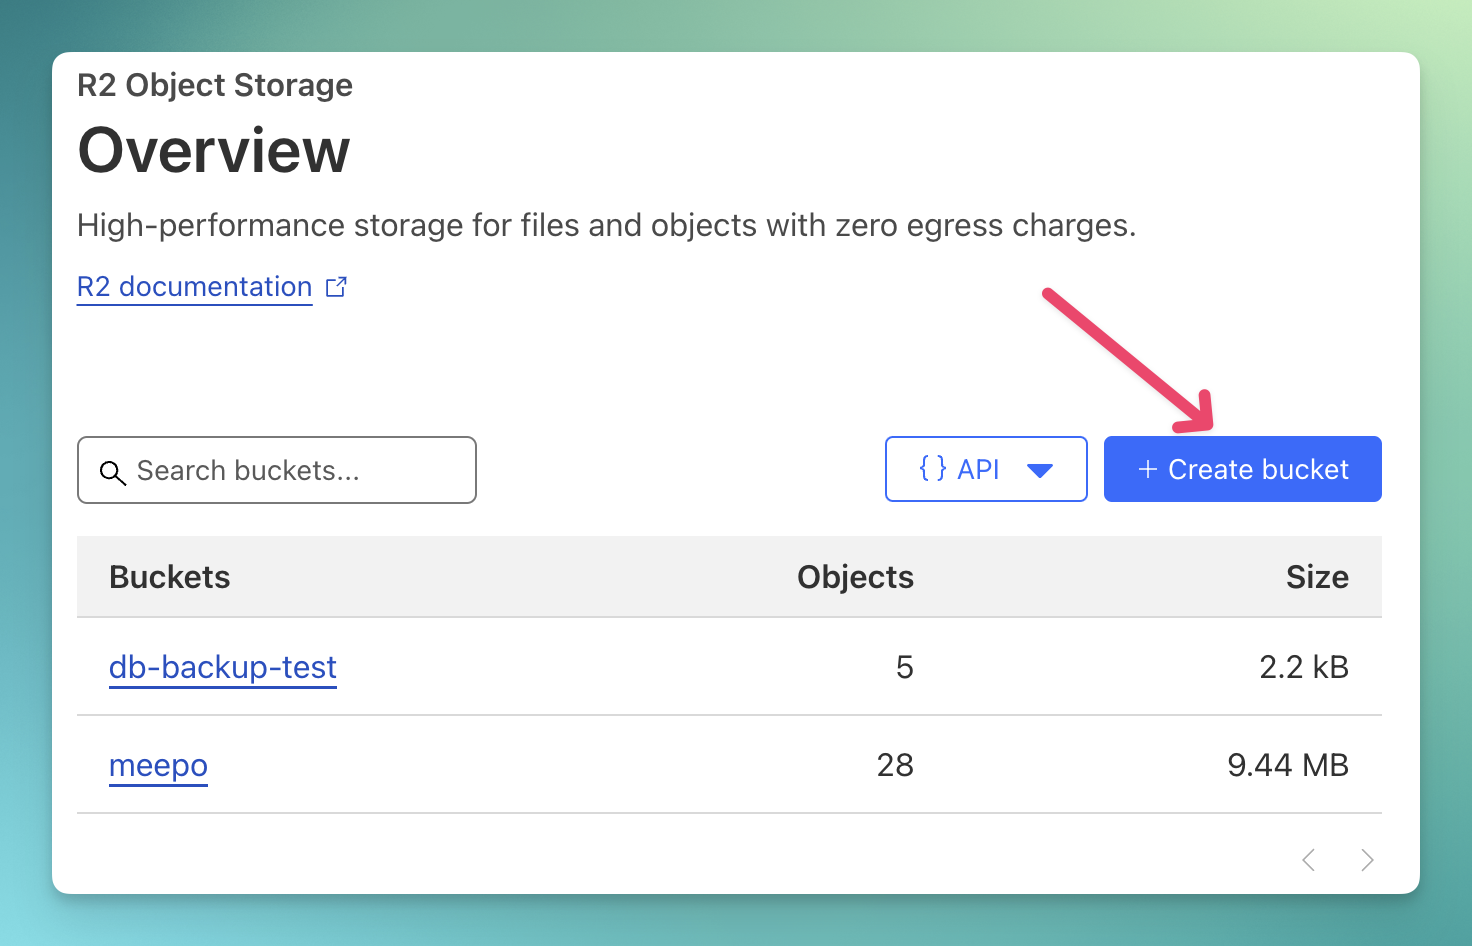Screen dimensions: 1472x946
Task: Click the search magnifier icon
Action: [x=113, y=472]
